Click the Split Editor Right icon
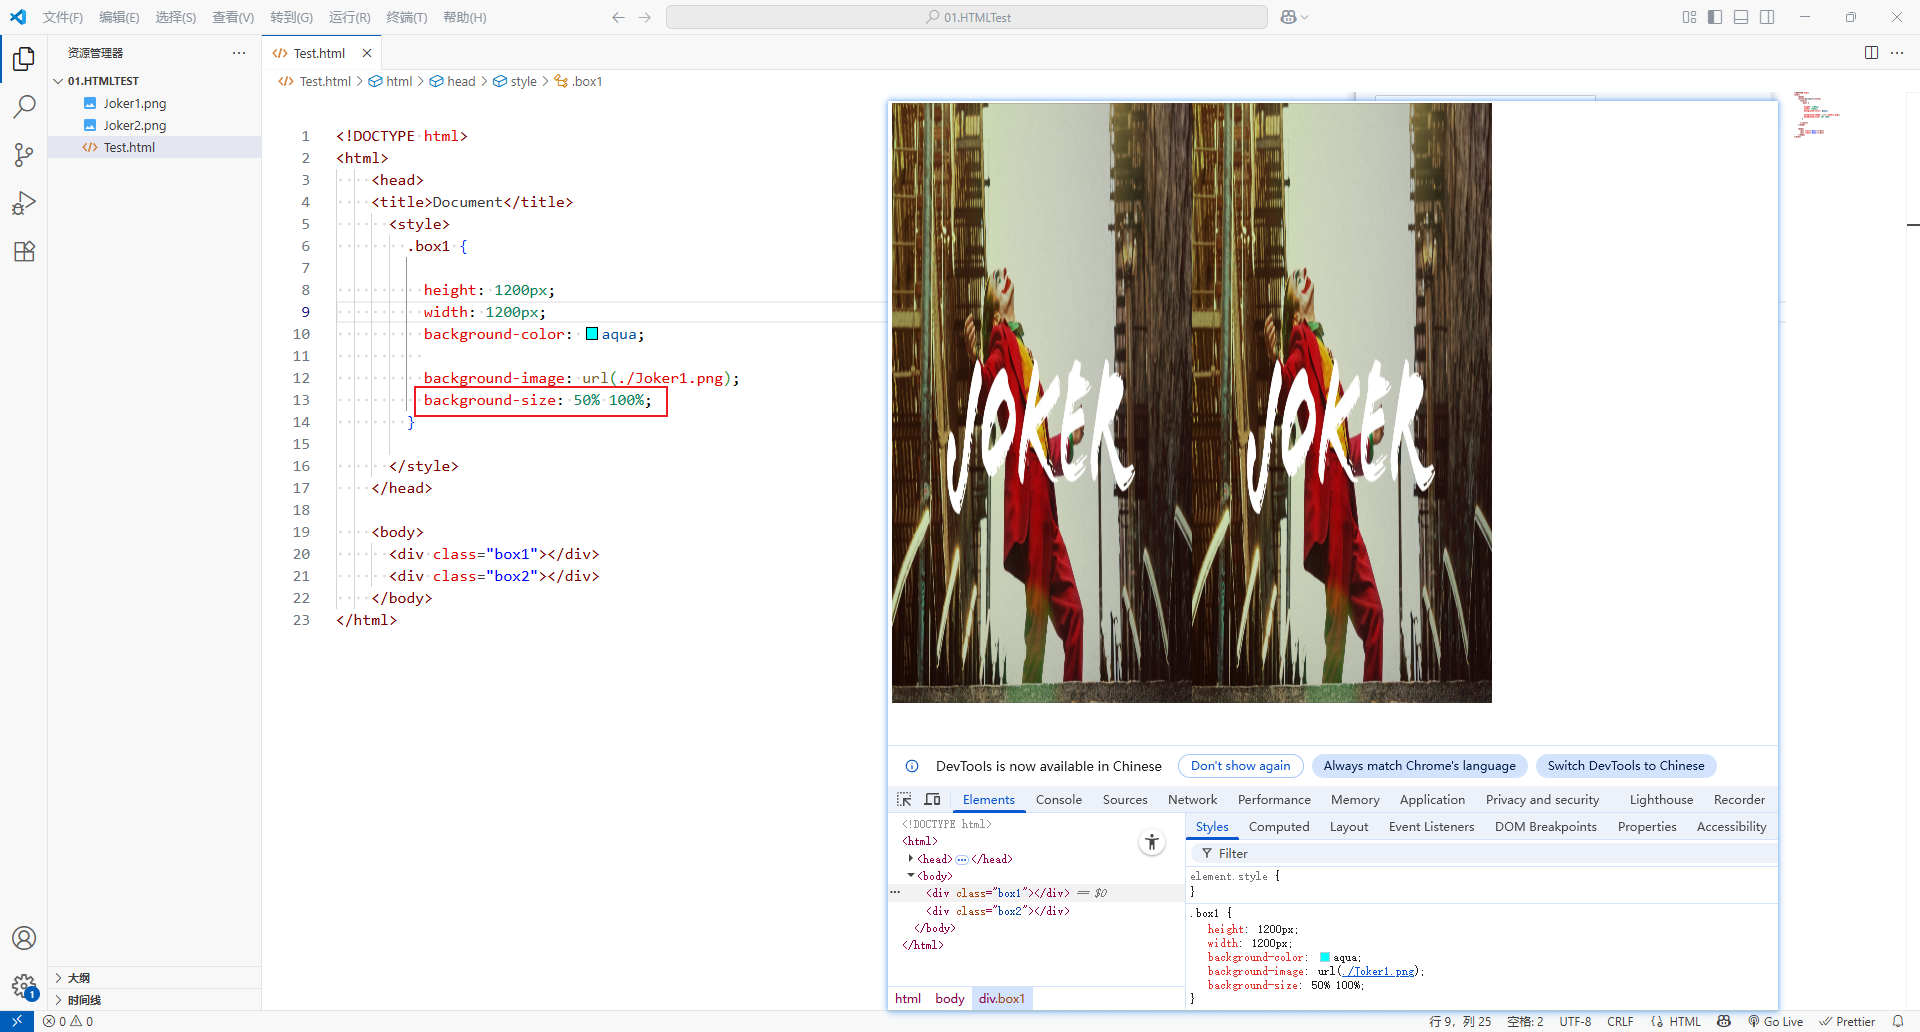The height and width of the screenshot is (1032, 1920). click(x=1871, y=53)
